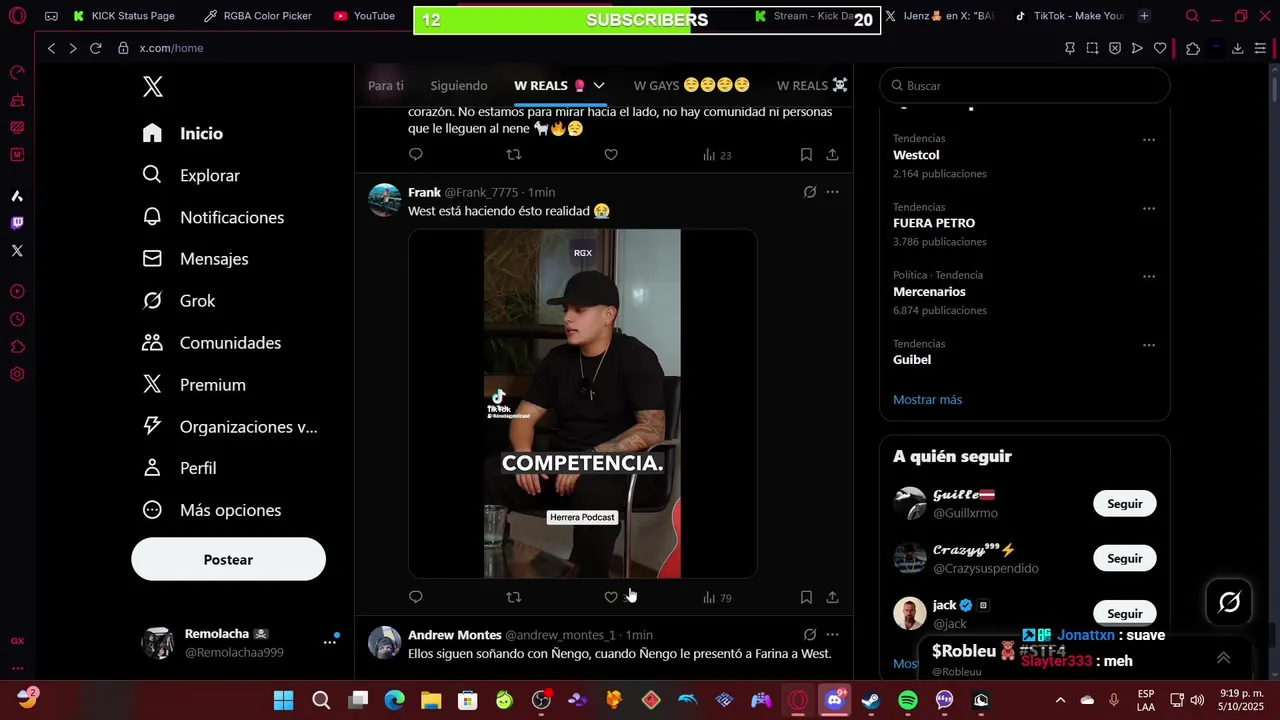The height and width of the screenshot is (720, 1280).
Task: Share the top post with 23 views
Action: (832, 154)
